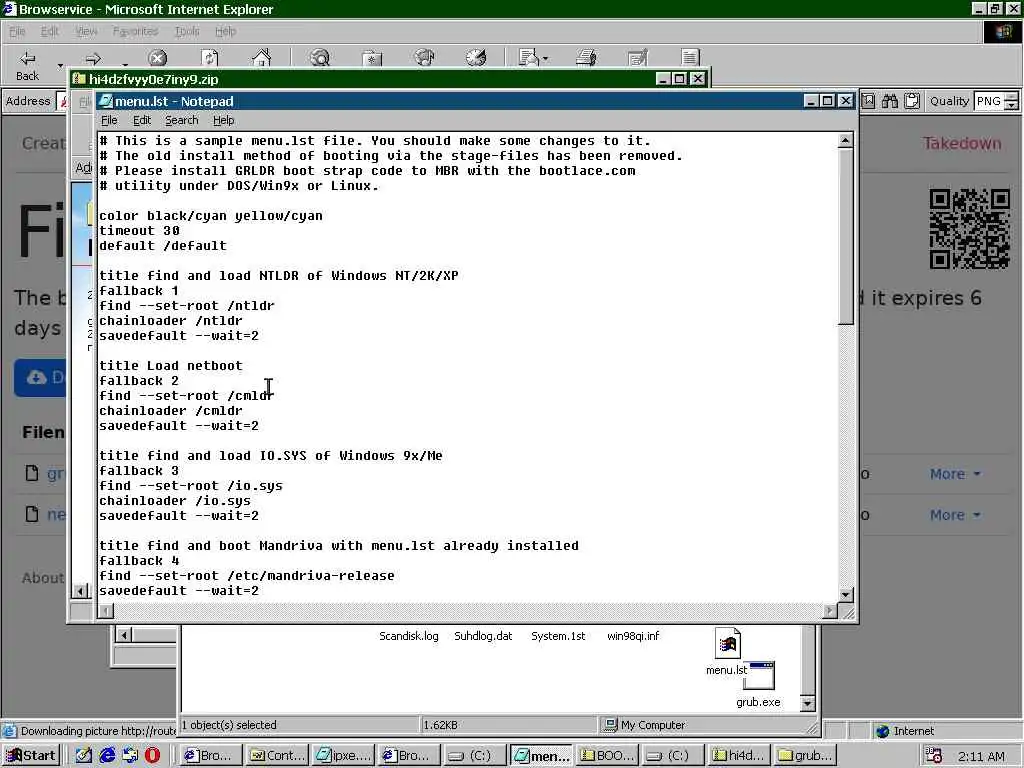Switch to the Cont... taskbar window

point(278,755)
